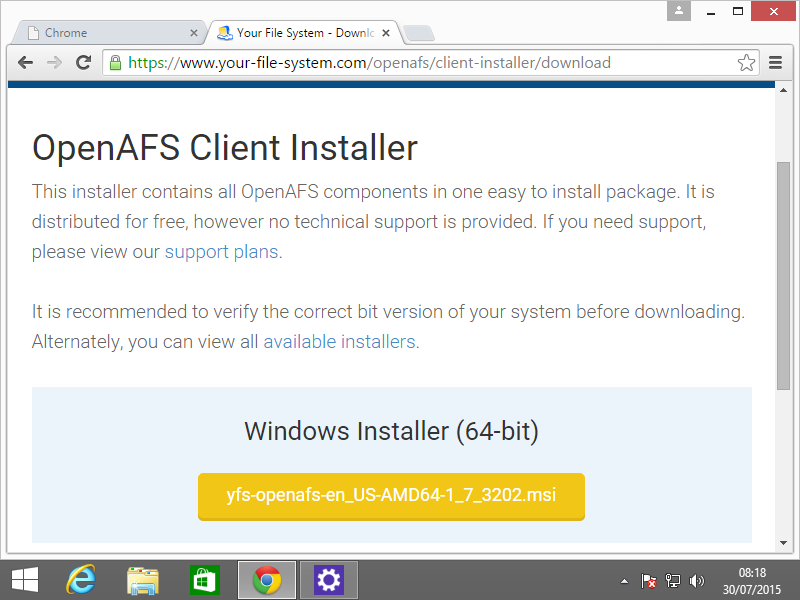Select the Your File System - Download tab
Screen dimensions: 800x600
(x=305, y=33)
